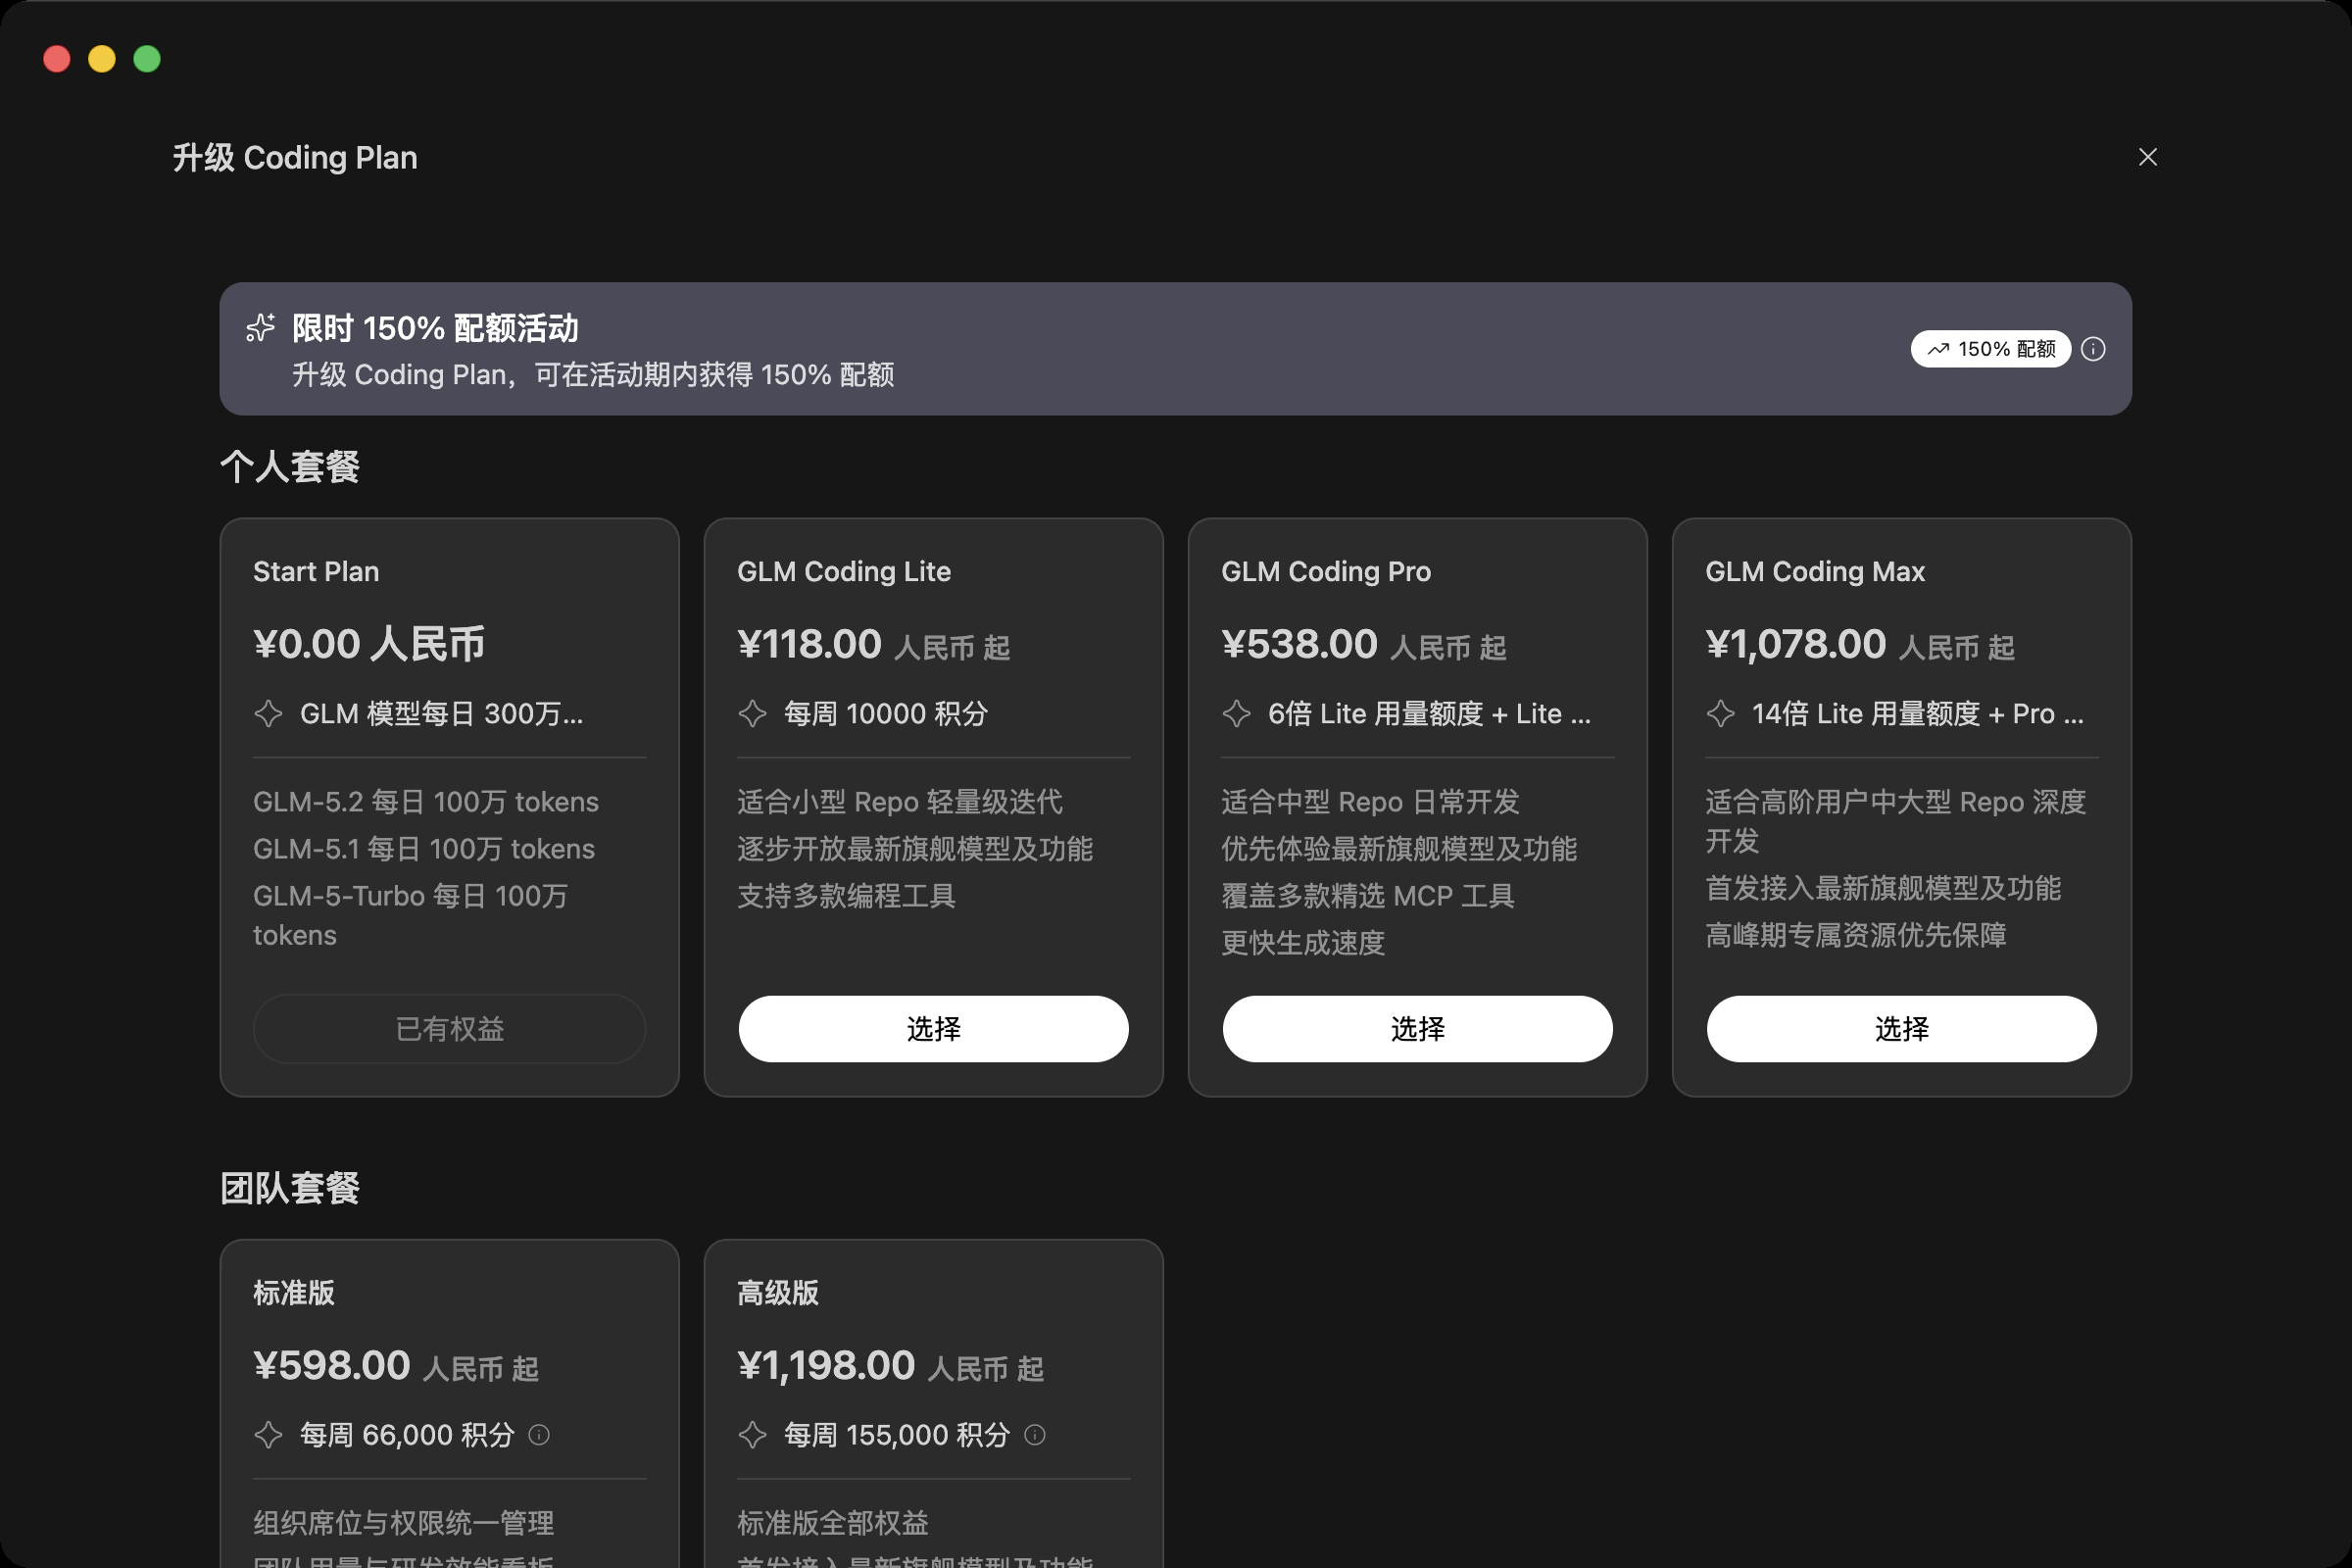Image resolution: width=2352 pixels, height=1568 pixels.
Task: Click the 限时 150% 配额活动 banner title
Action: pos(435,328)
